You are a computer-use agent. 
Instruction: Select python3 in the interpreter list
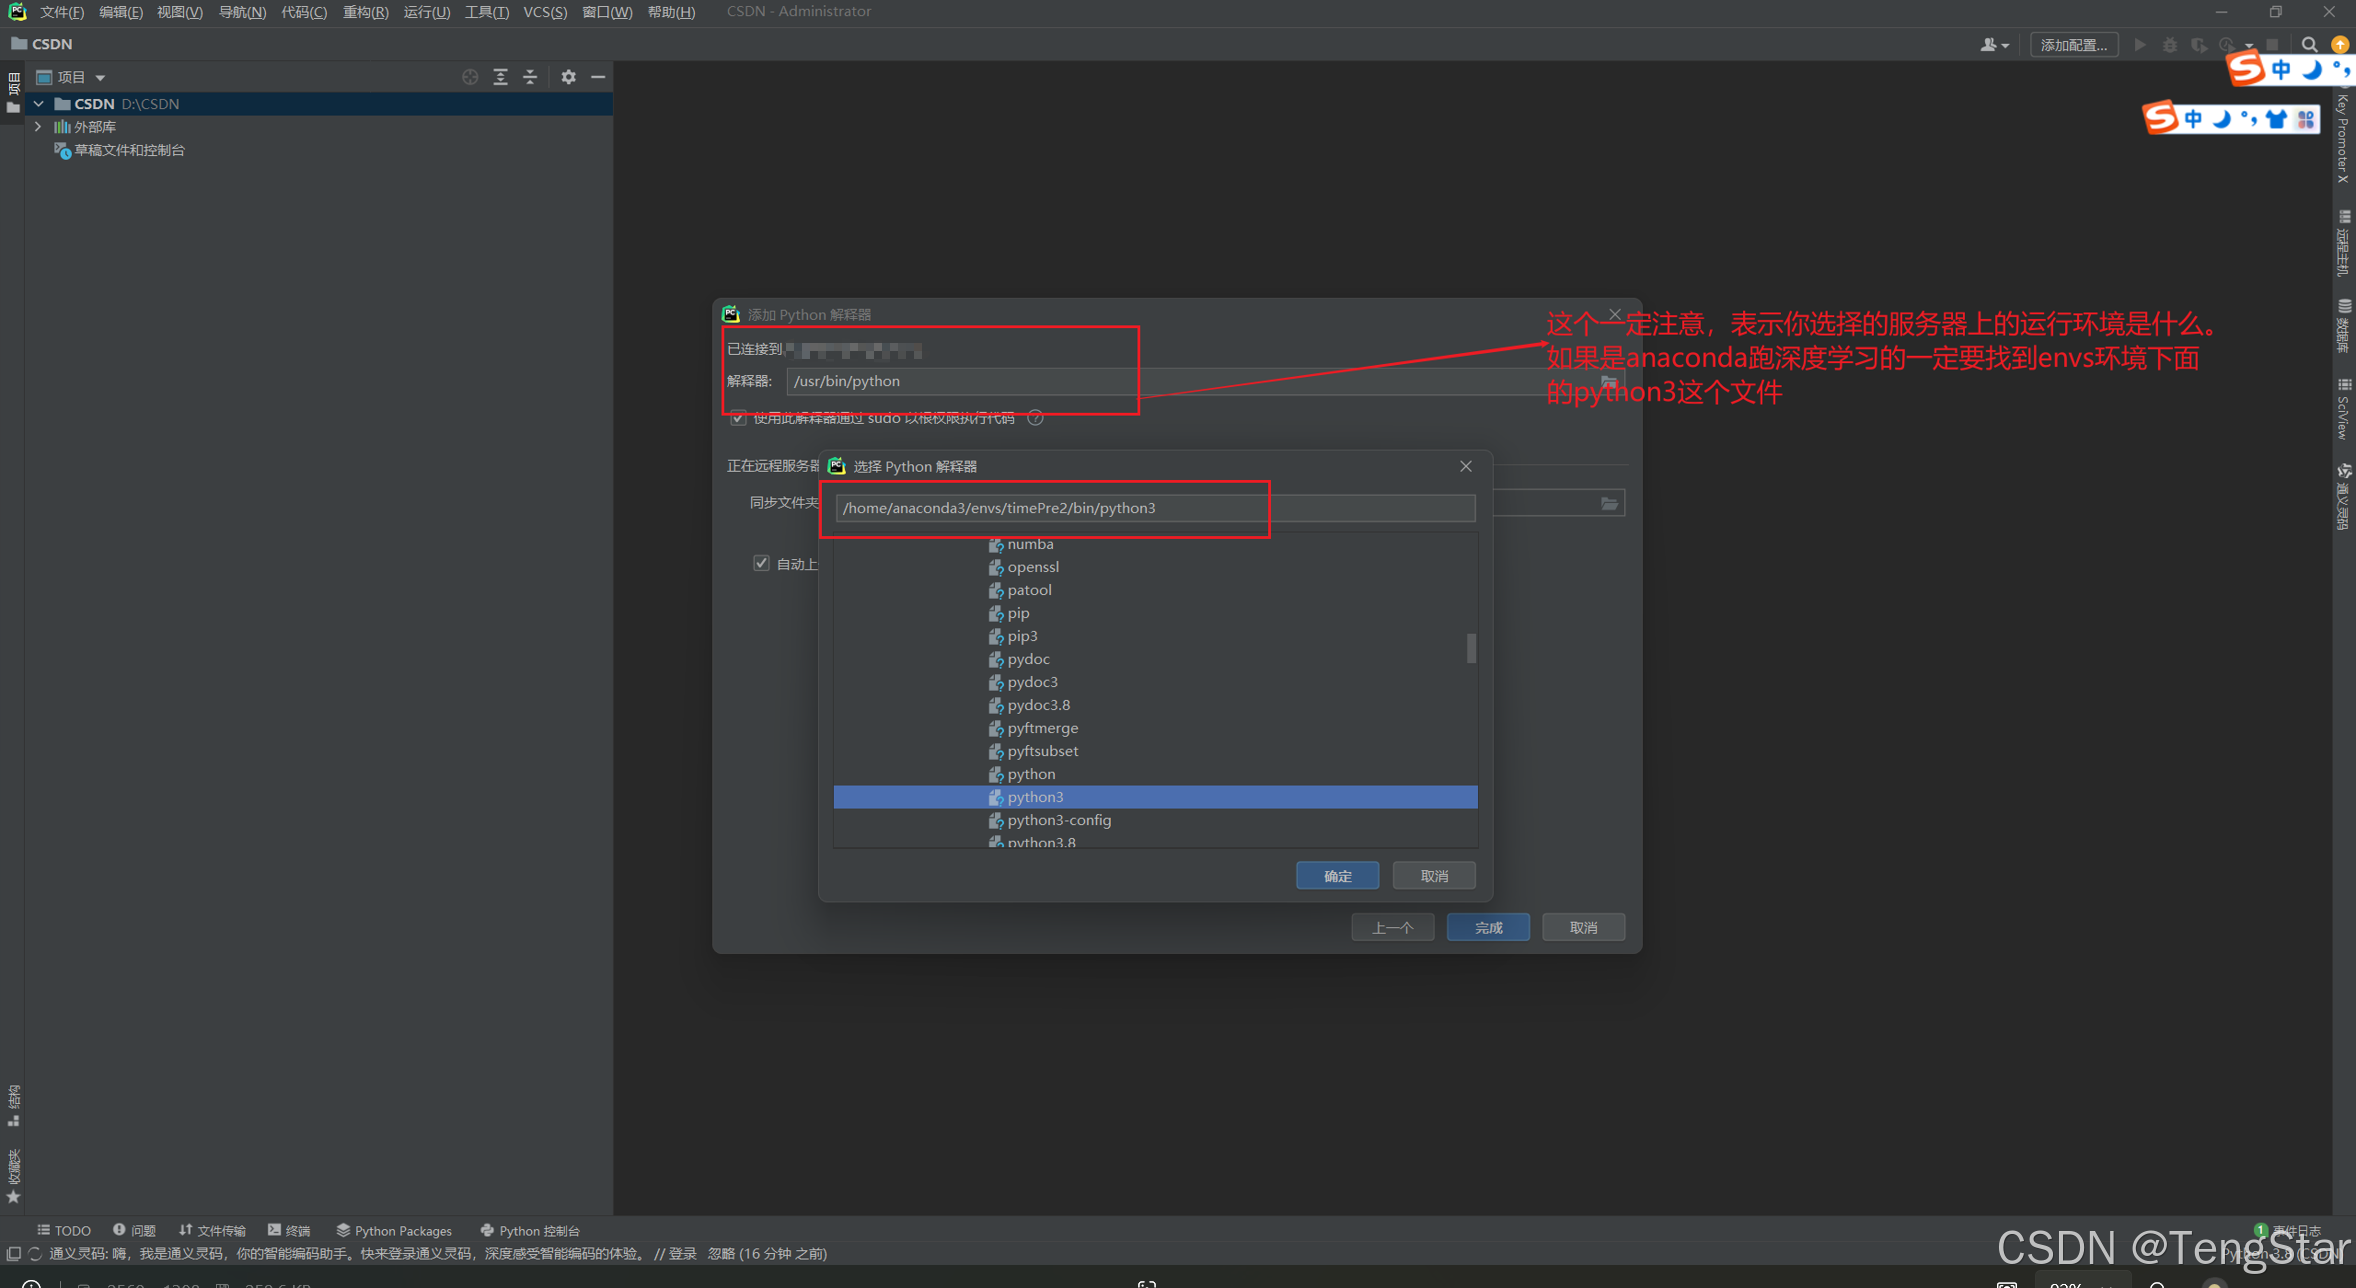(1036, 796)
